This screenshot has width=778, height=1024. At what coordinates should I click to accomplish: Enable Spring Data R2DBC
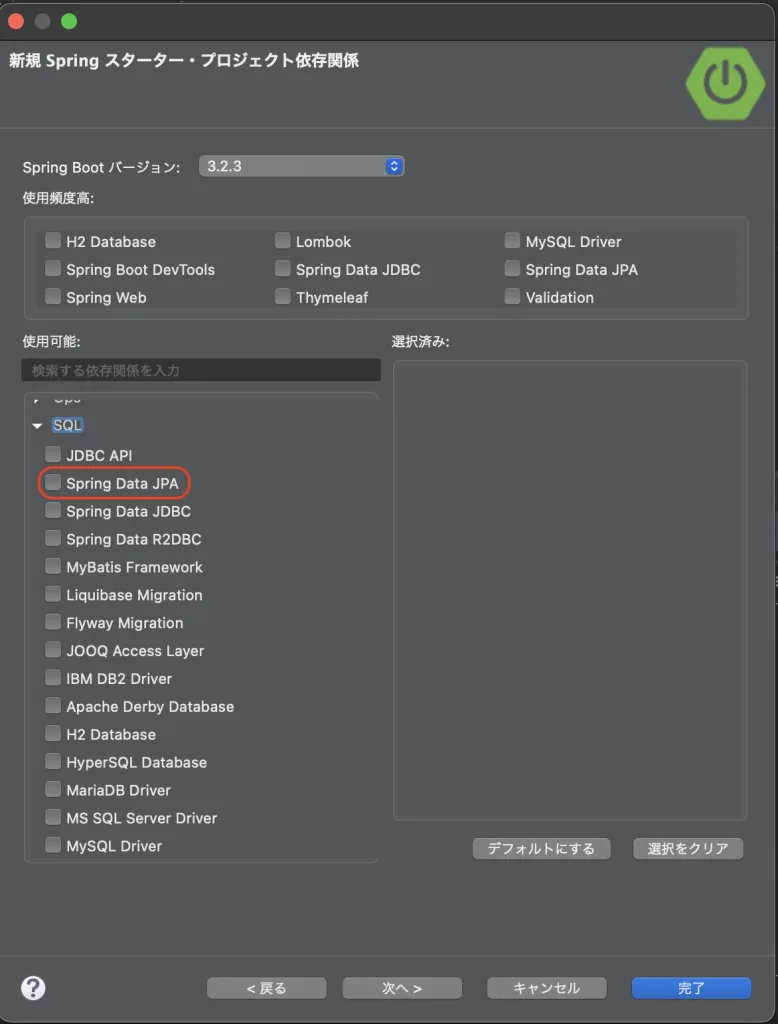pyautogui.click(x=53, y=539)
